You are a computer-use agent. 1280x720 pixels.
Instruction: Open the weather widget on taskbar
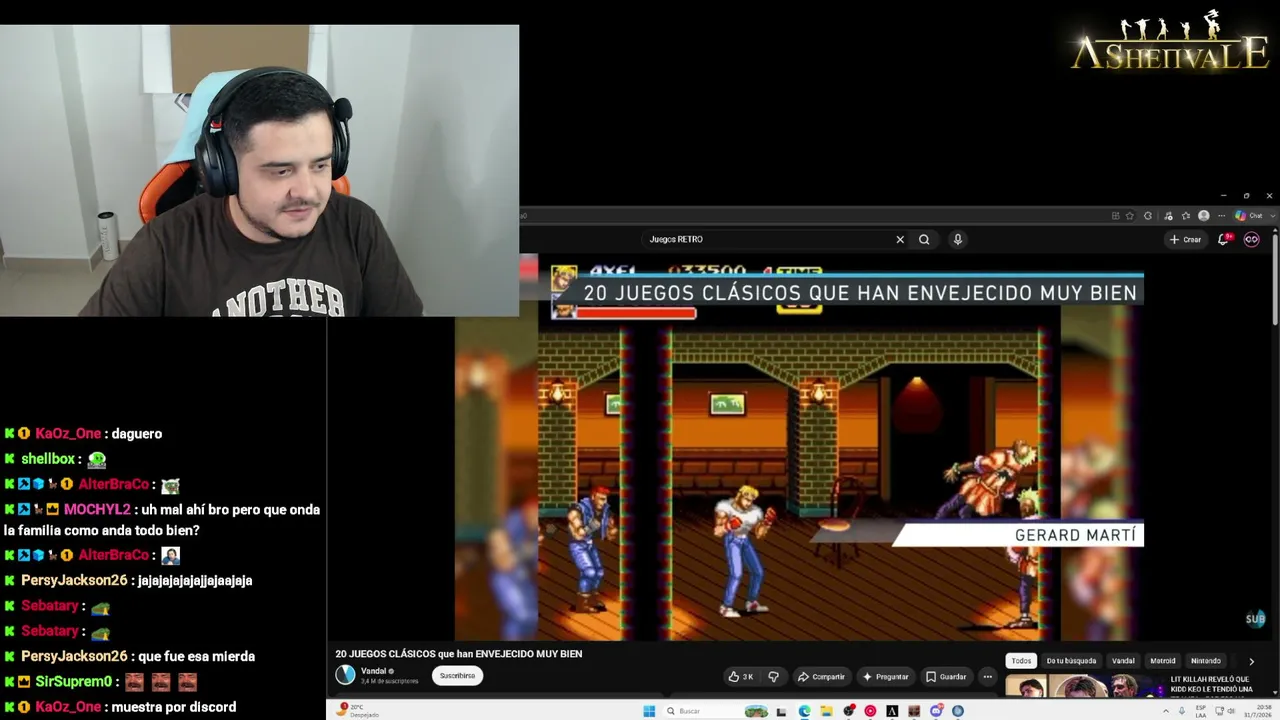coord(359,711)
